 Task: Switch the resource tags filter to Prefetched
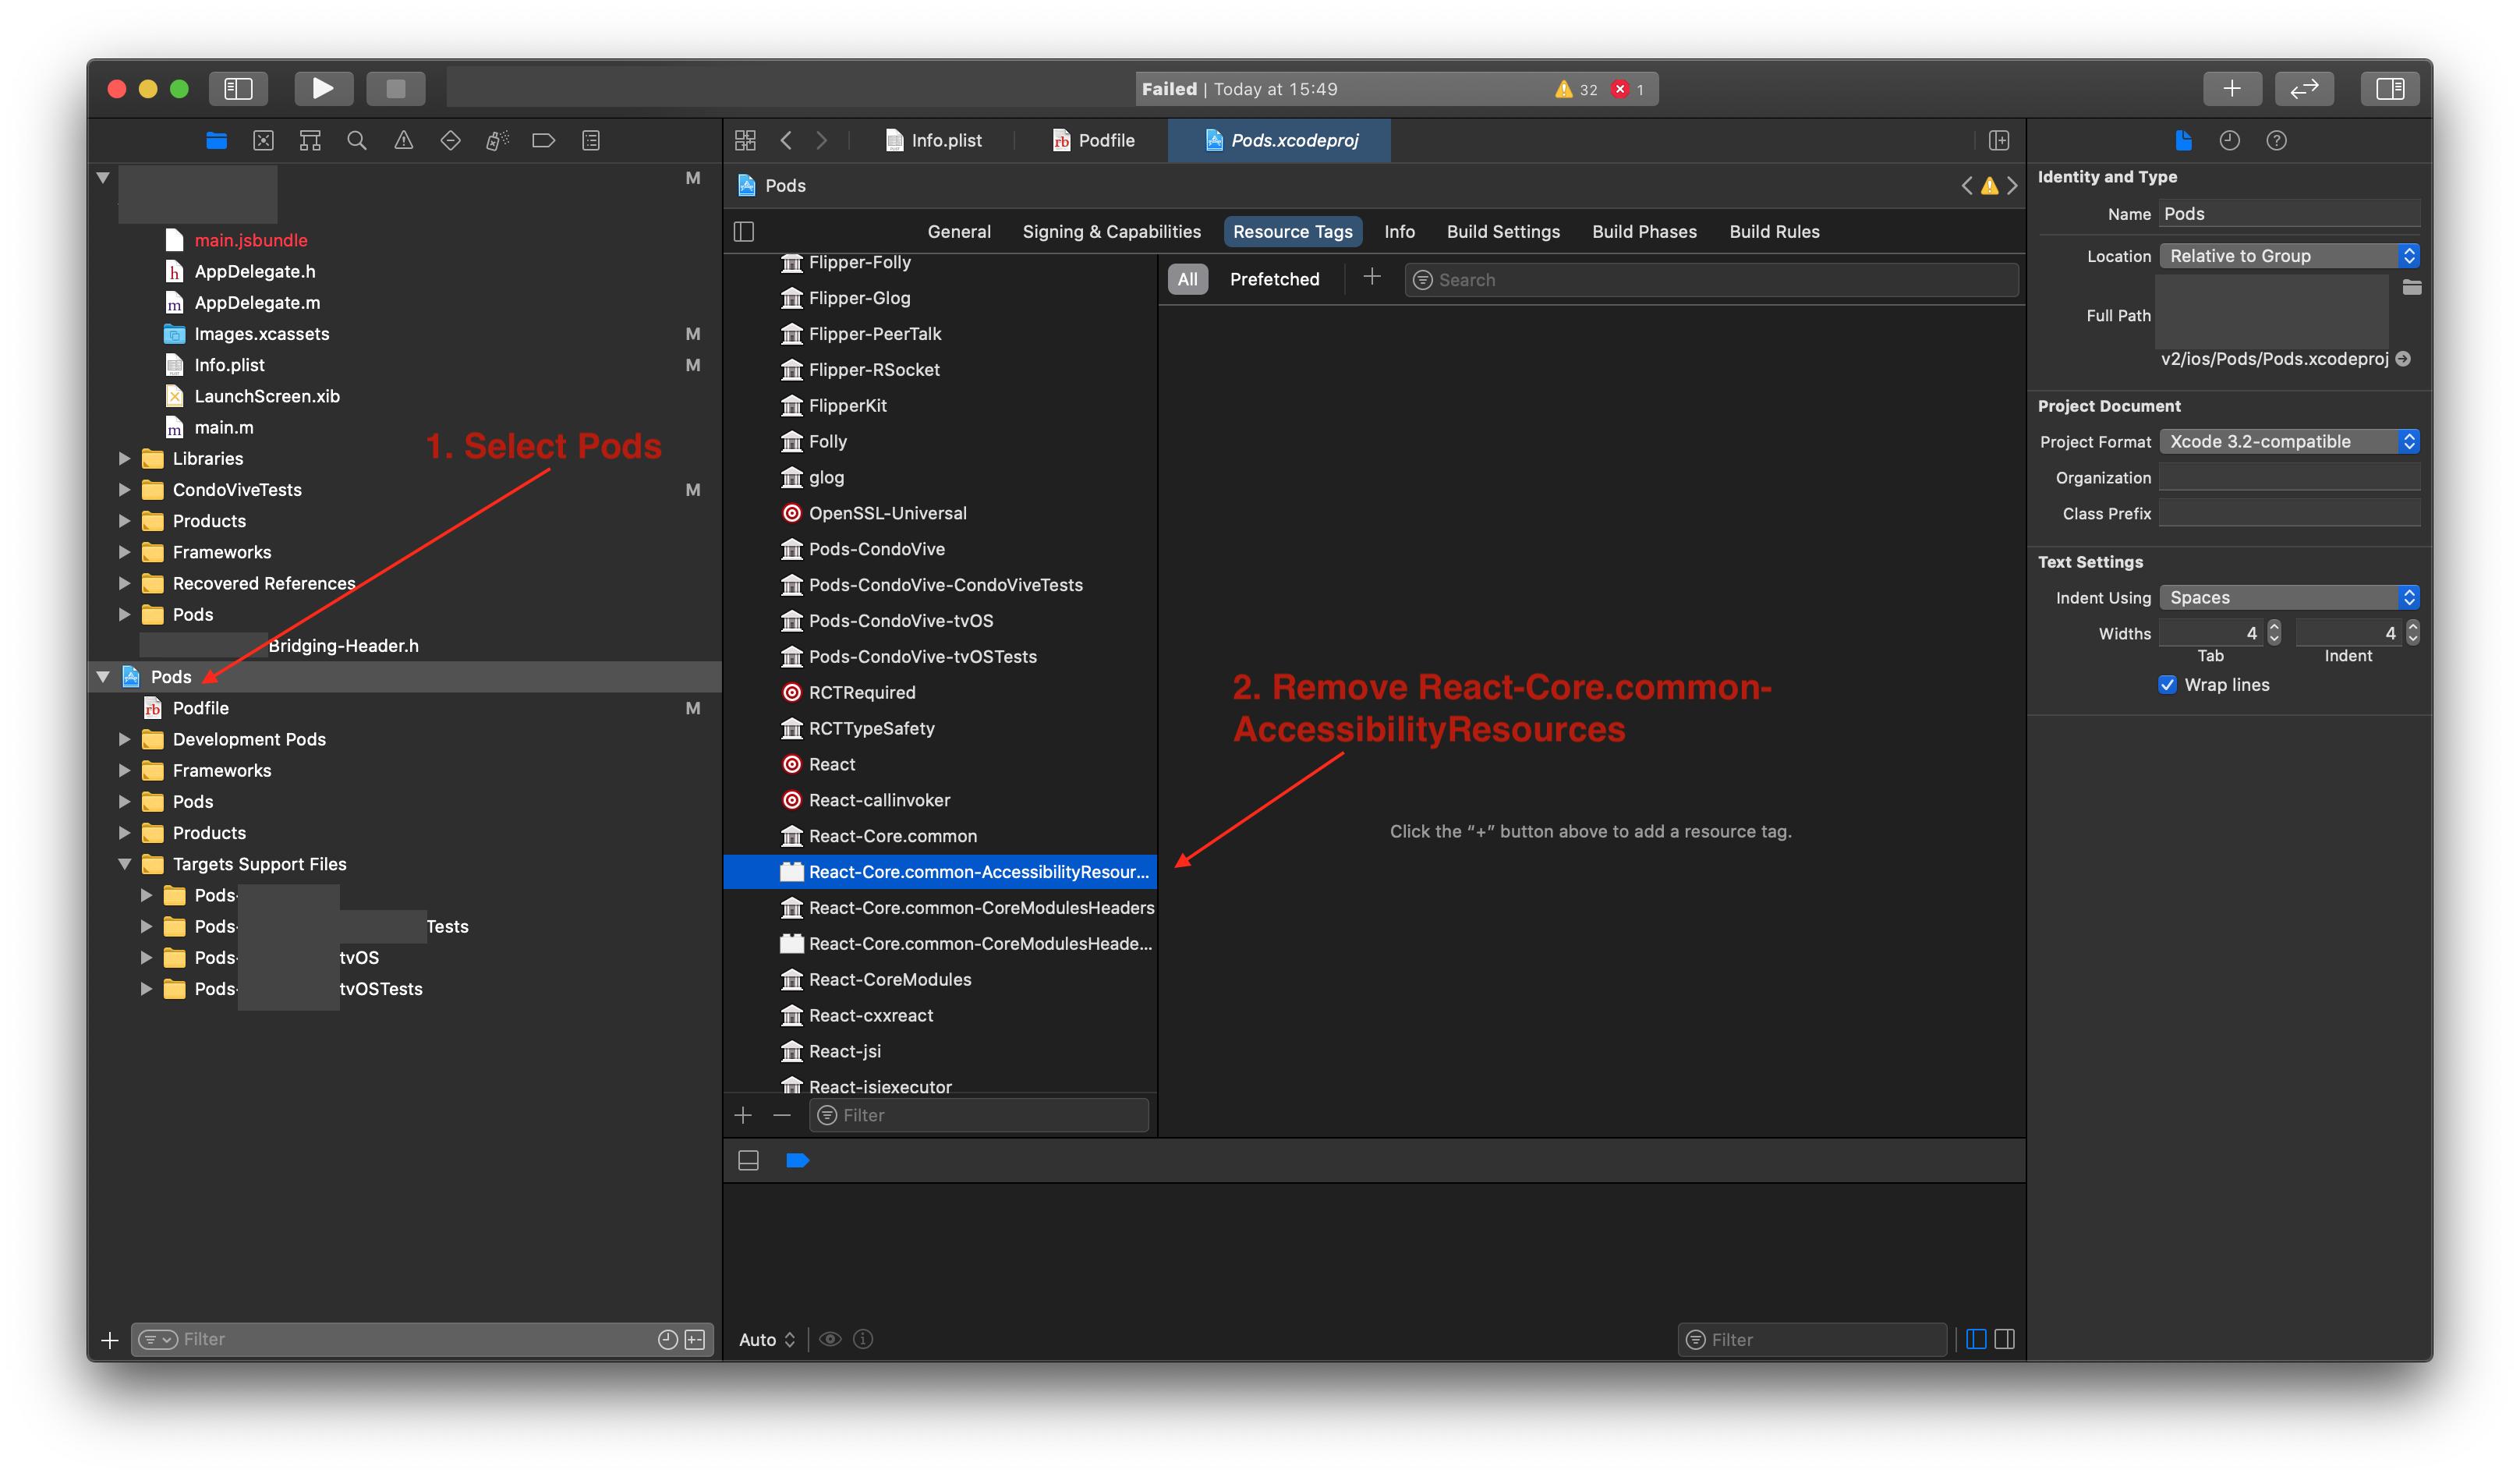(1274, 278)
